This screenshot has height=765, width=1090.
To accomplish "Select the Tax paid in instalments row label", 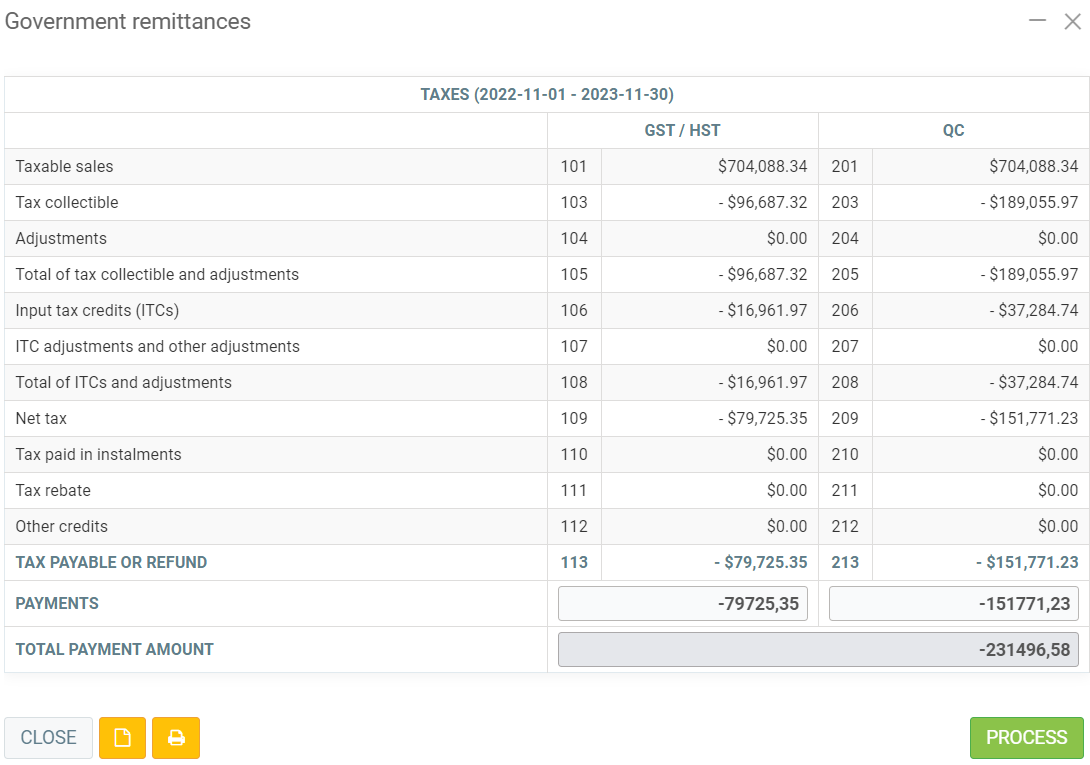I will tap(98, 455).
